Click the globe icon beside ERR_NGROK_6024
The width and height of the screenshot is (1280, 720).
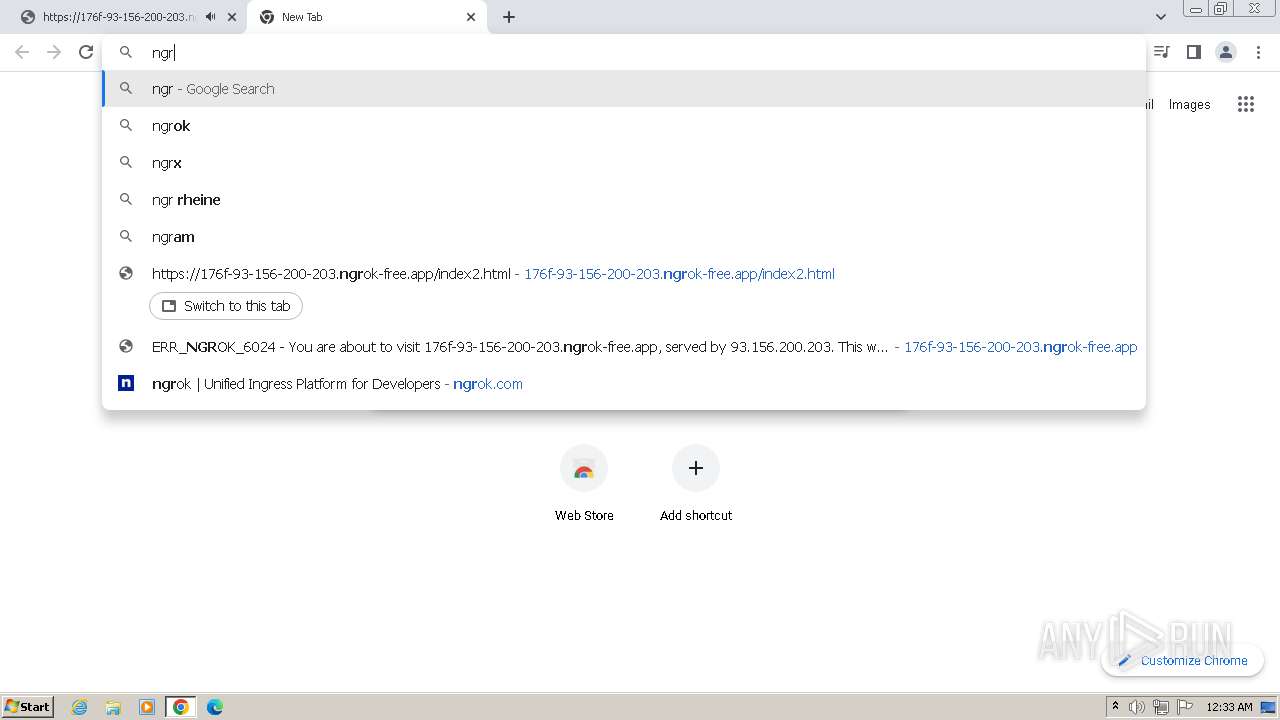pyautogui.click(x=126, y=346)
